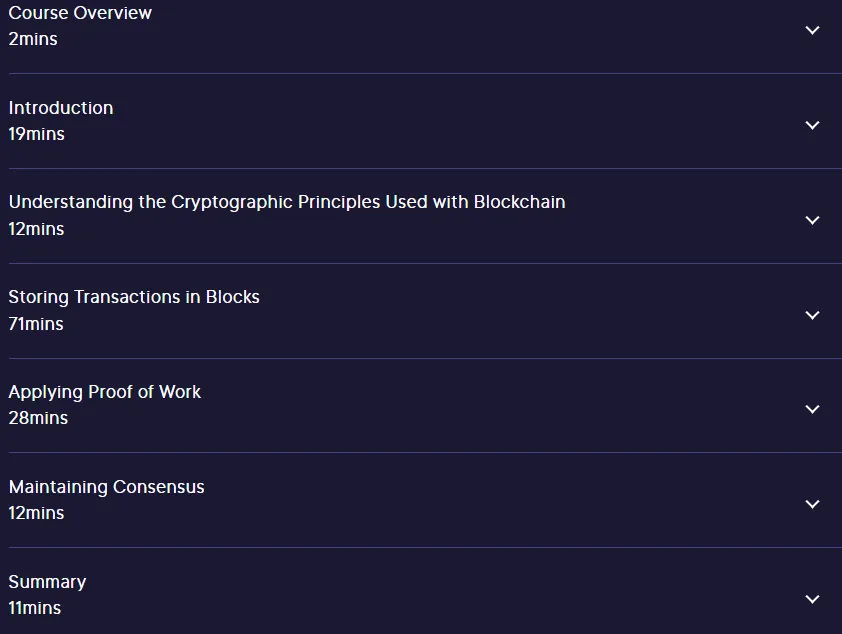Expand the Introduction section chevron
The image size is (842, 634).
(x=812, y=125)
